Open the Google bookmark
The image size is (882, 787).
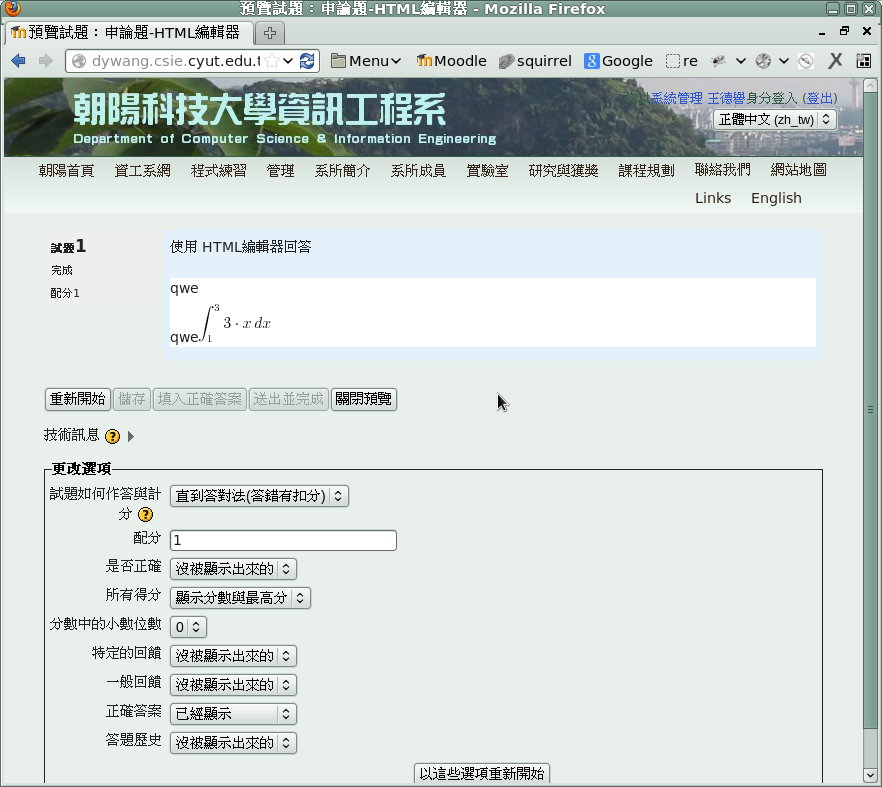point(618,61)
